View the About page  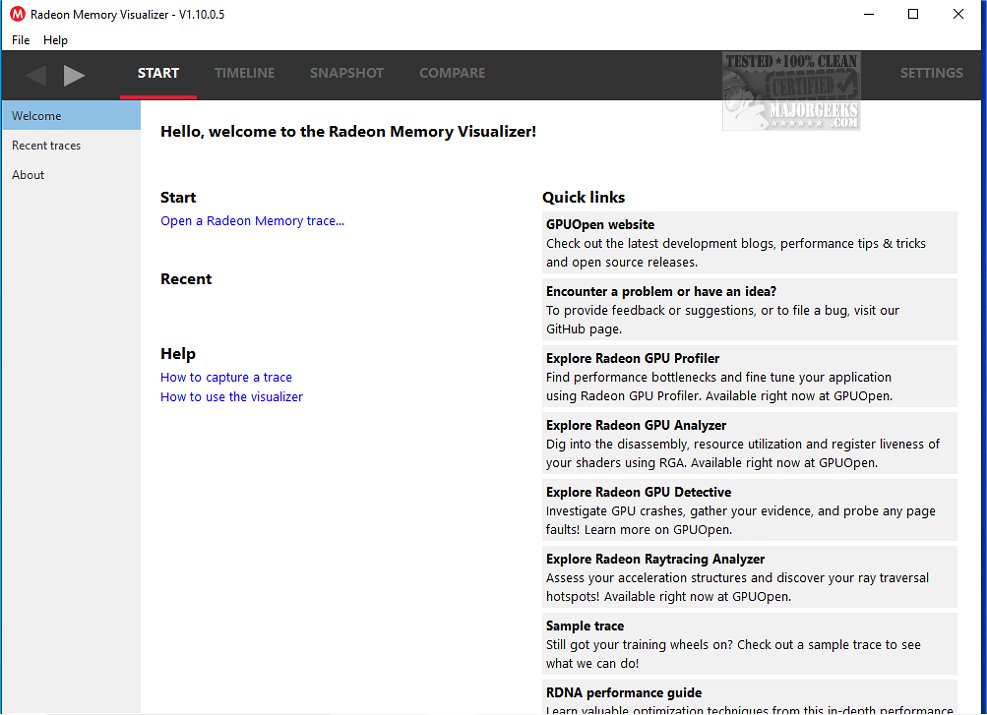point(28,174)
